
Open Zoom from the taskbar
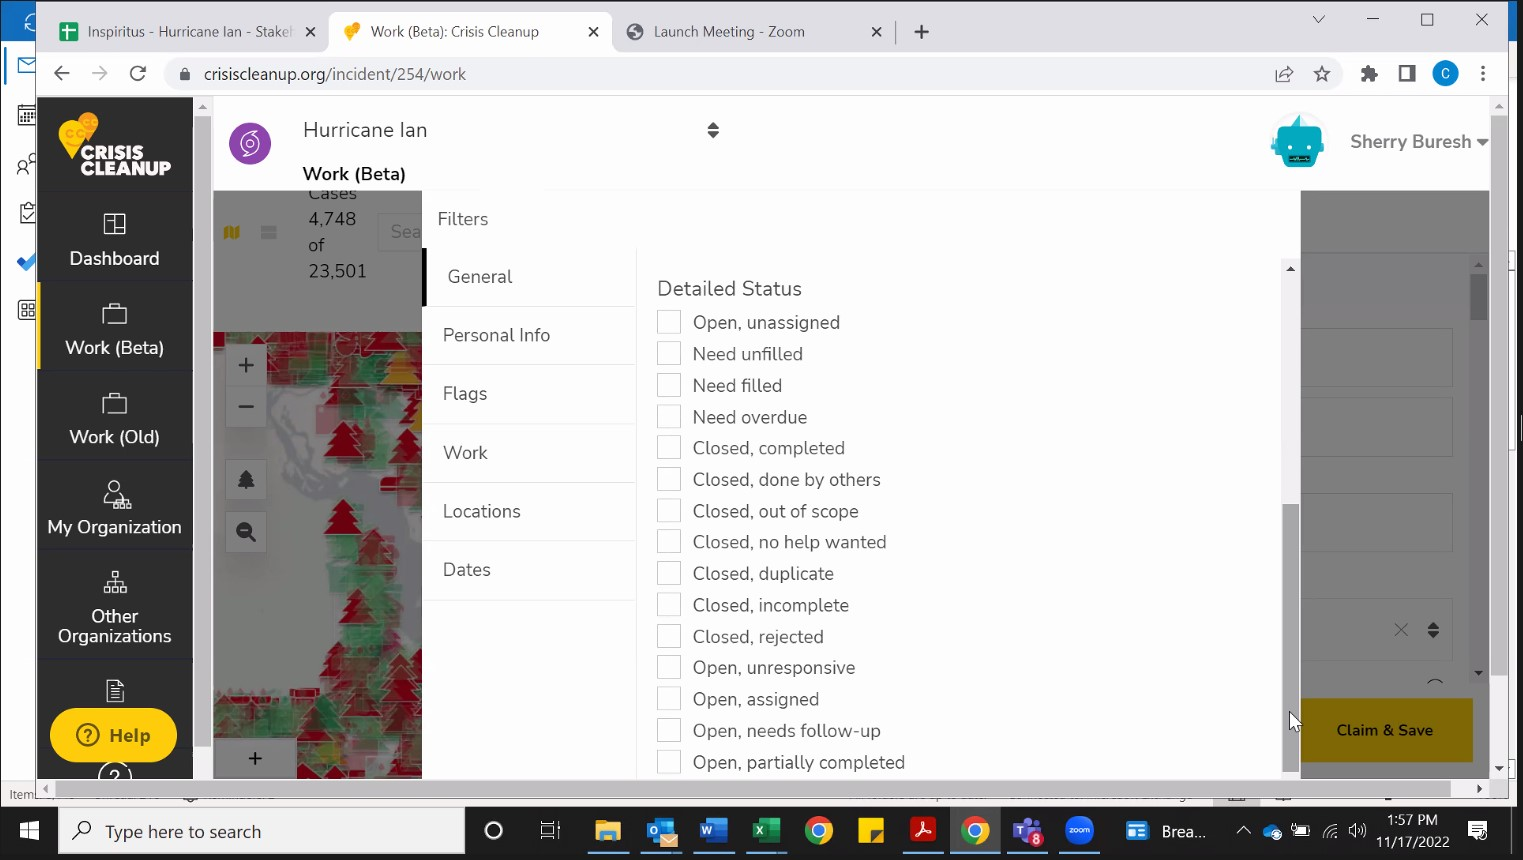pyautogui.click(x=1080, y=831)
